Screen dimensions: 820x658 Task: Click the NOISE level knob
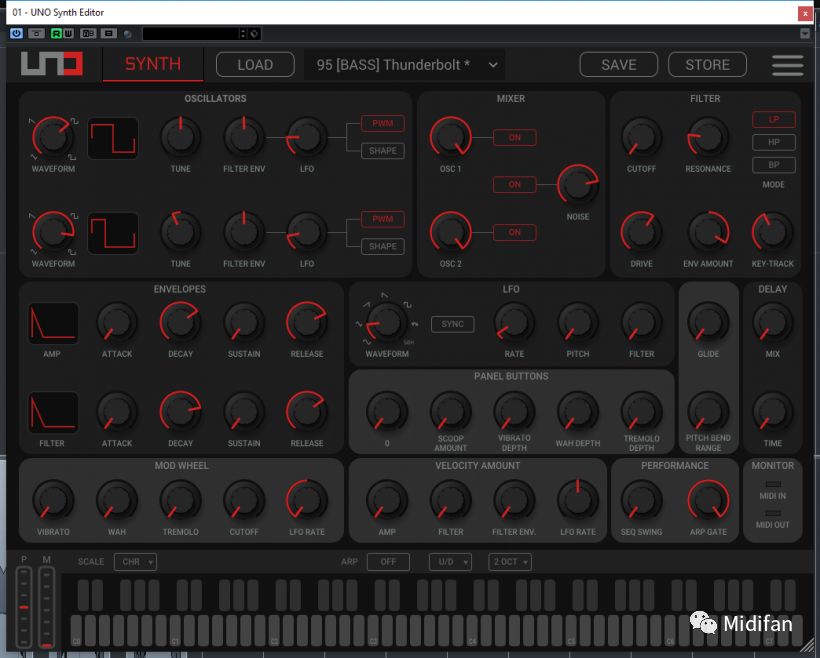578,185
